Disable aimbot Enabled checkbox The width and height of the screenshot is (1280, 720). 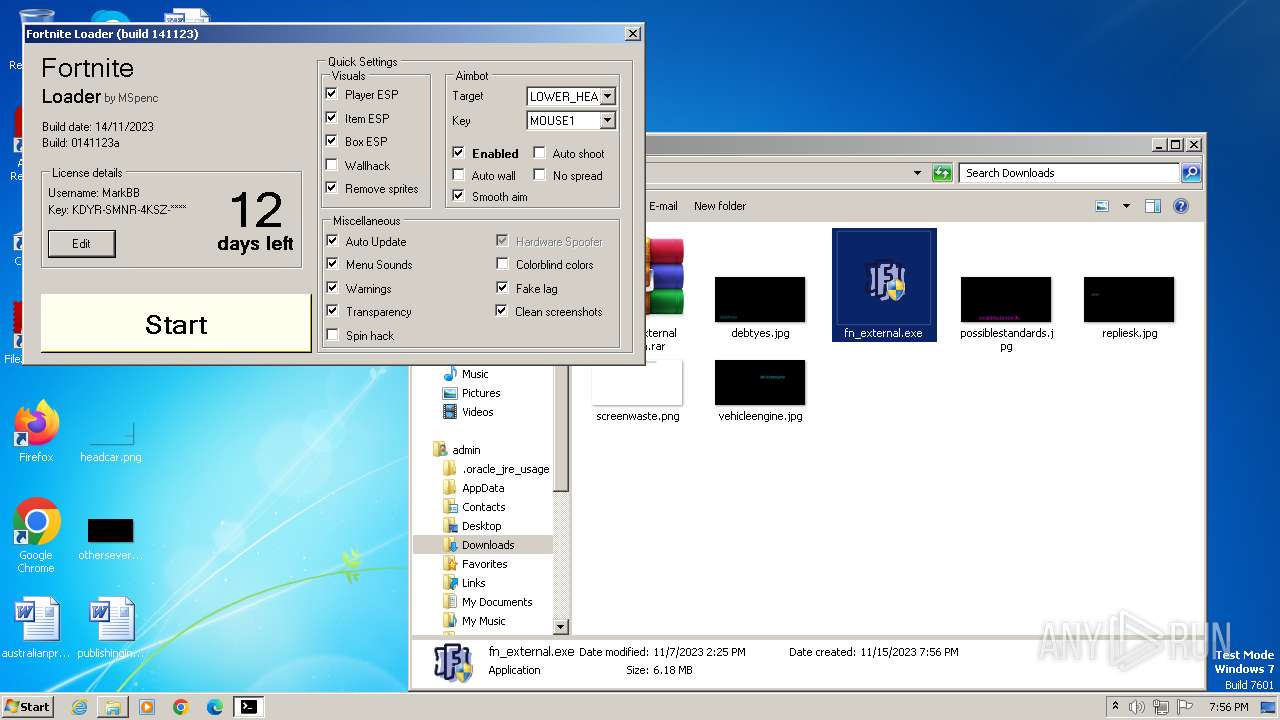coord(458,153)
